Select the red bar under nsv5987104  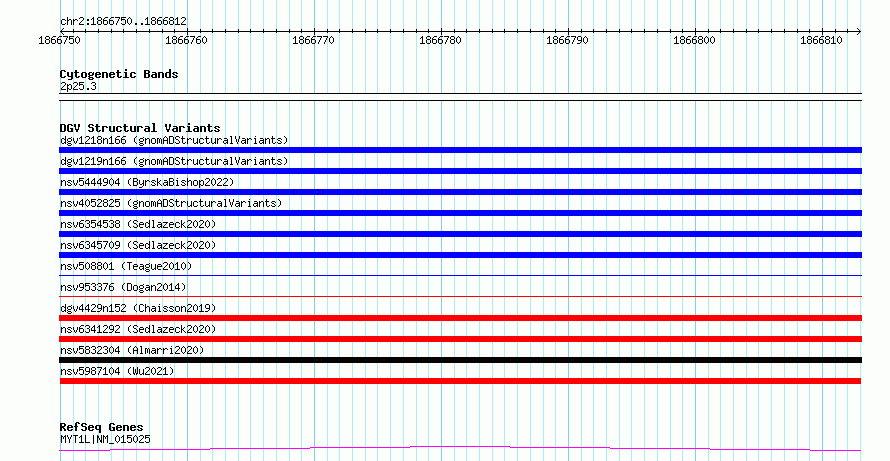click(460, 381)
